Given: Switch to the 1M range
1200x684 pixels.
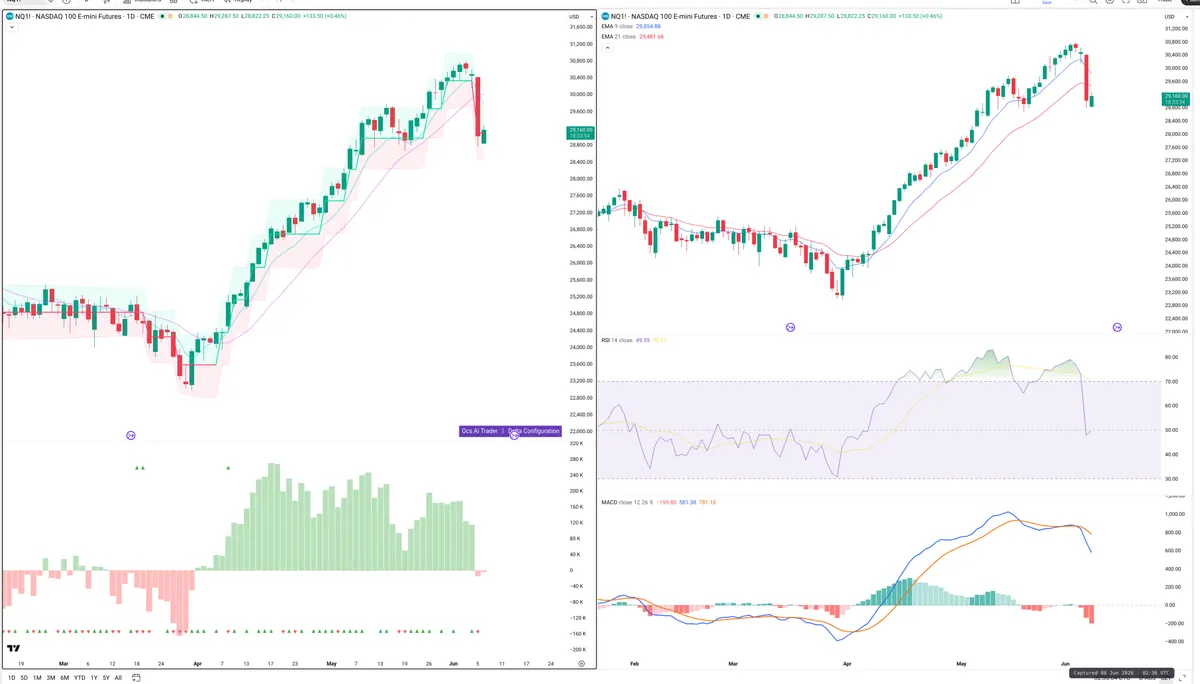Looking at the screenshot, I should point(37,677).
